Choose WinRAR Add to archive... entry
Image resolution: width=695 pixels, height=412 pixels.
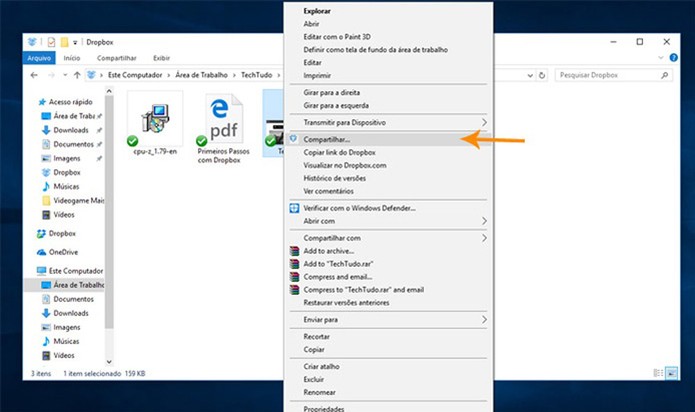328,251
